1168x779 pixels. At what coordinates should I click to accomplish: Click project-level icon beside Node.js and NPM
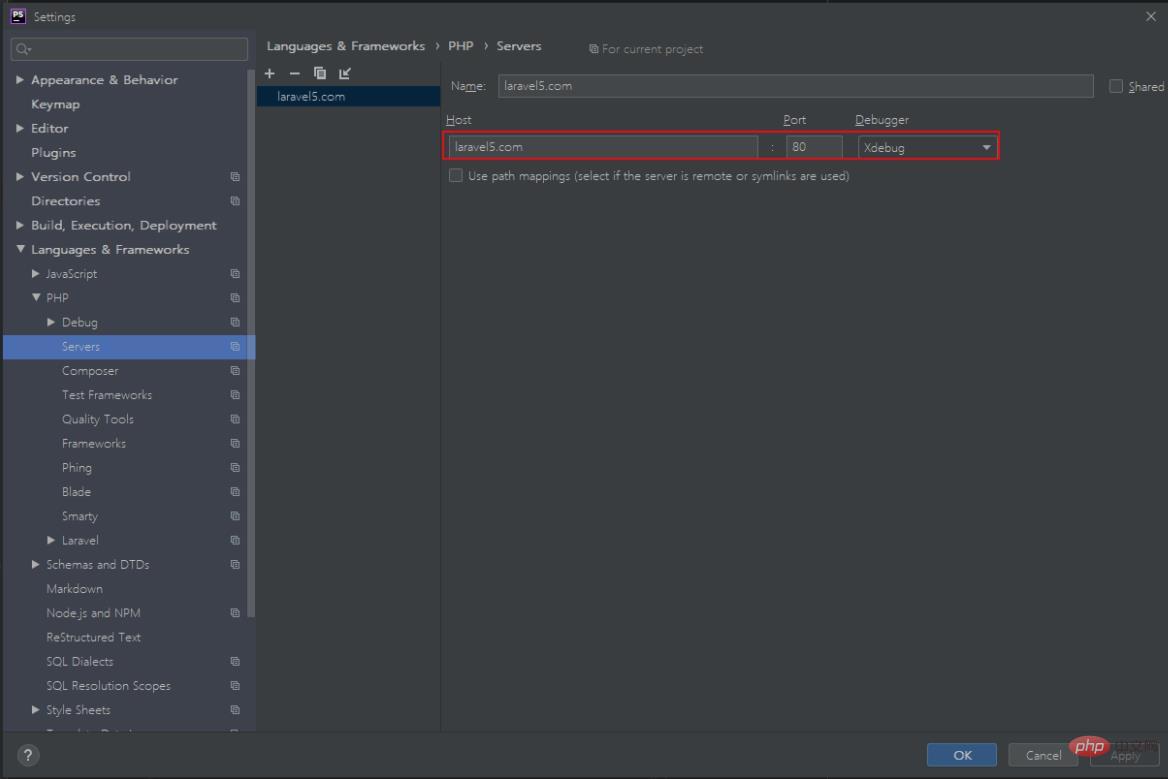pyautogui.click(x=235, y=613)
